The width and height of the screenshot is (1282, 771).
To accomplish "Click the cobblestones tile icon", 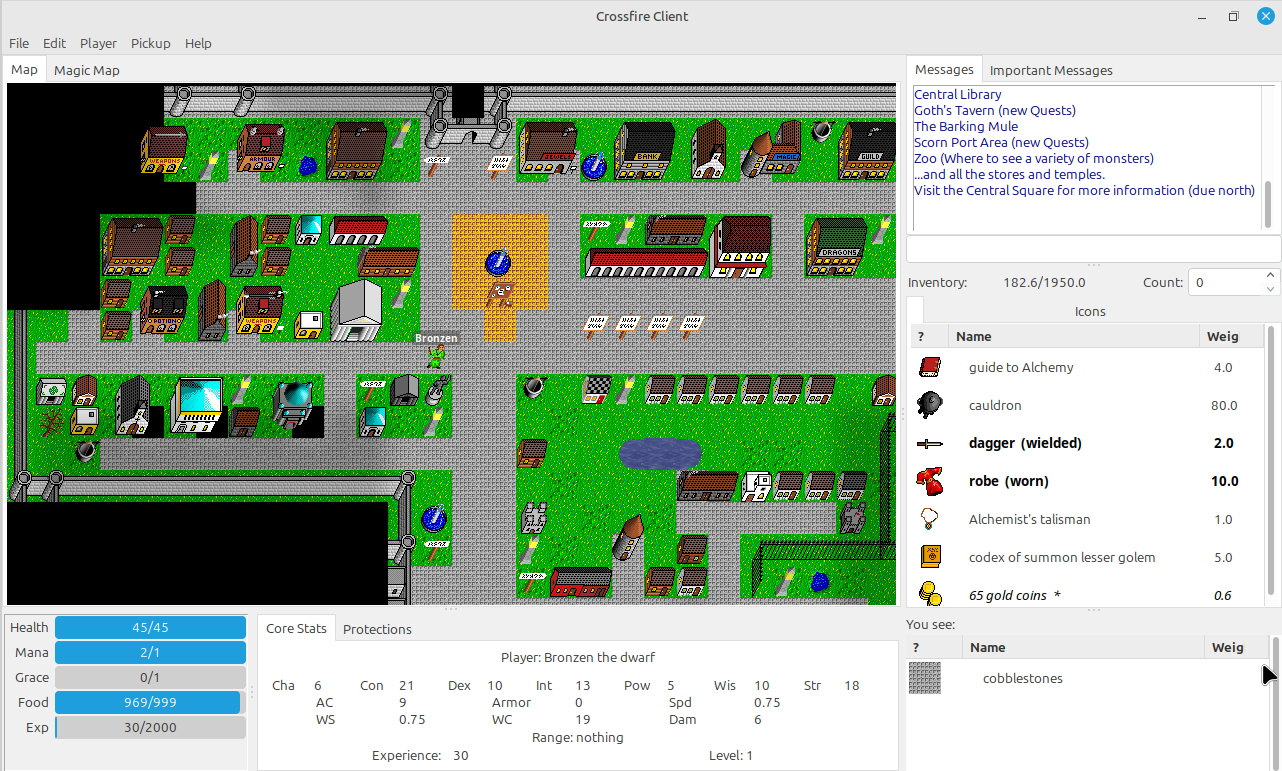I will pos(925,678).
